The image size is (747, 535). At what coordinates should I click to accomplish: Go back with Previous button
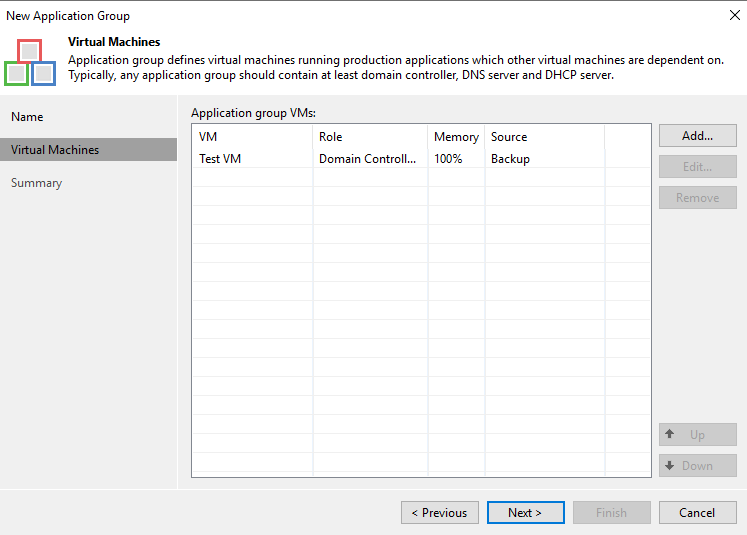[440, 513]
